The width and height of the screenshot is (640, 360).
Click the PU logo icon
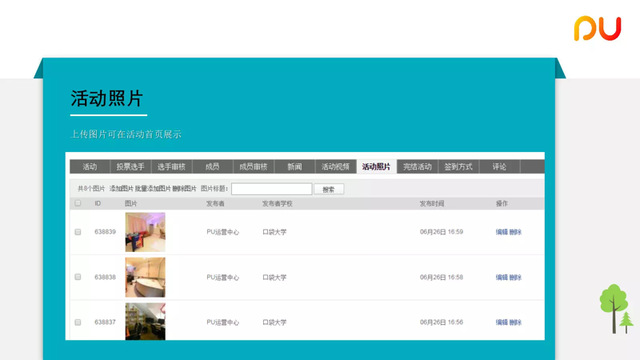coord(598,29)
